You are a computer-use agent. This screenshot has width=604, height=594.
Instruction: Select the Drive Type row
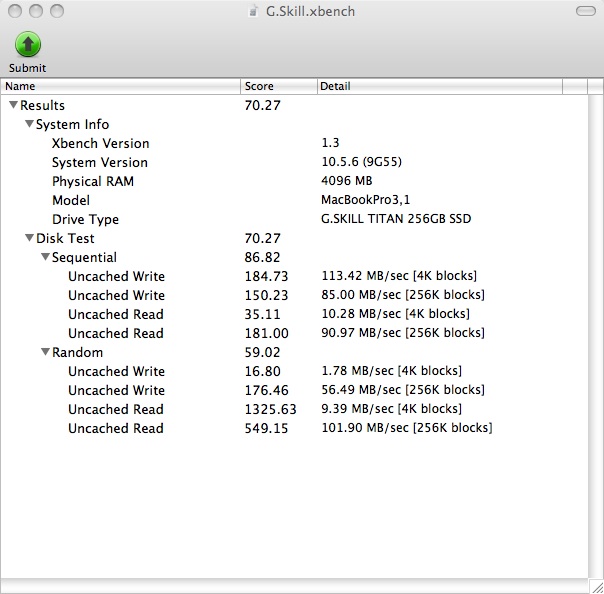(x=294, y=219)
